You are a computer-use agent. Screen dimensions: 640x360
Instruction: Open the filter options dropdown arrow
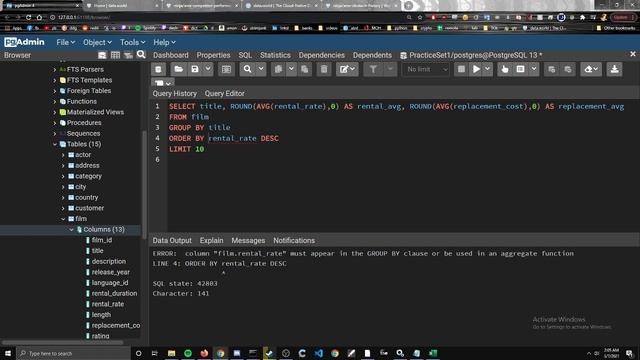[x=390, y=69]
